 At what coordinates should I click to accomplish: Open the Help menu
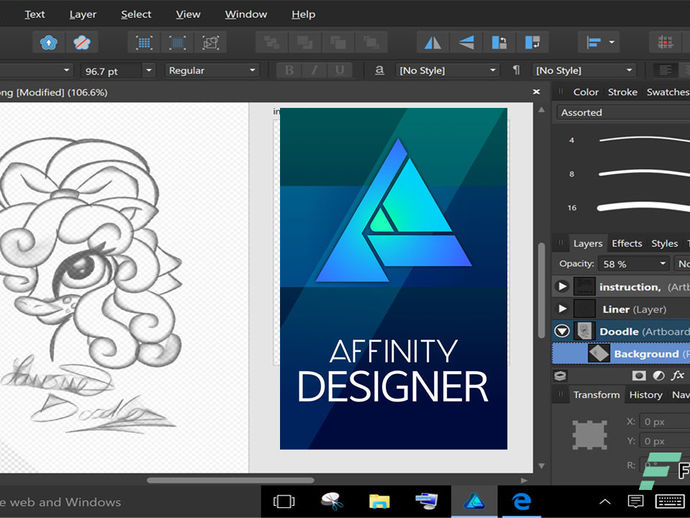click(304, 15)
